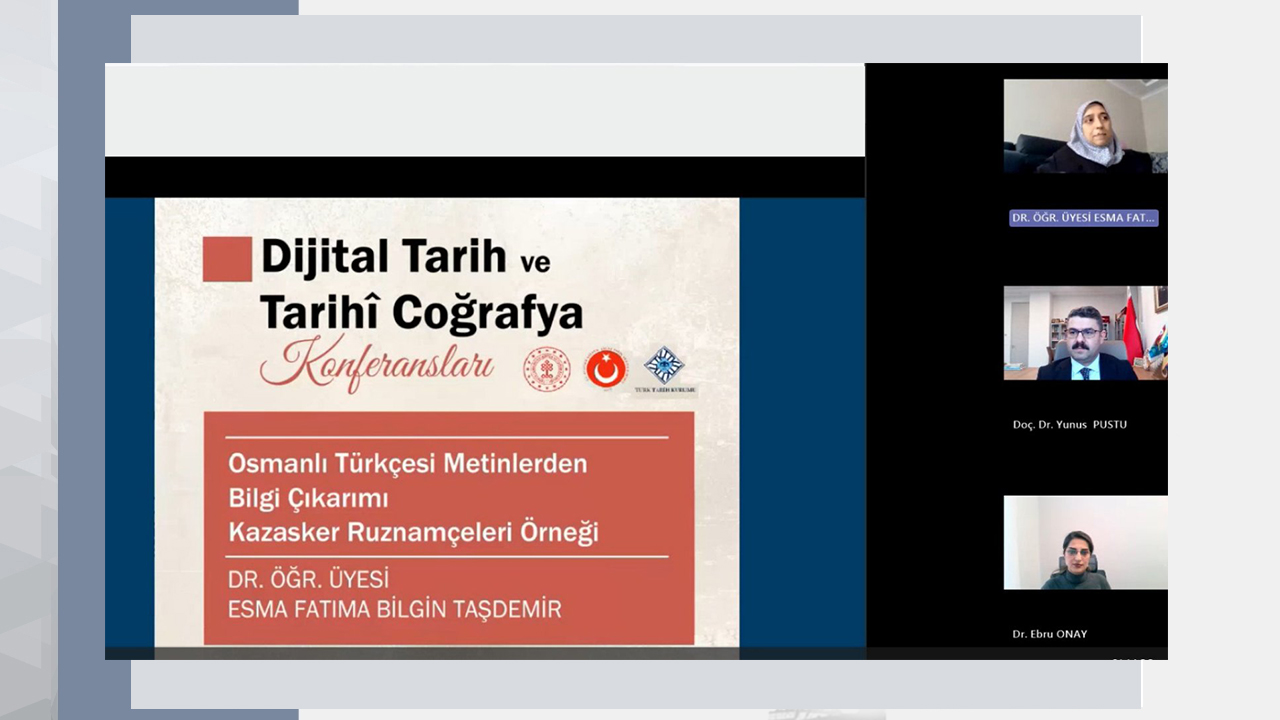The width and height of the screenshot is (1280, 720).
Task: Click the 'Kazasker Ruznamçeleri Örneği' subtitle line
Action: coord(446,532)
